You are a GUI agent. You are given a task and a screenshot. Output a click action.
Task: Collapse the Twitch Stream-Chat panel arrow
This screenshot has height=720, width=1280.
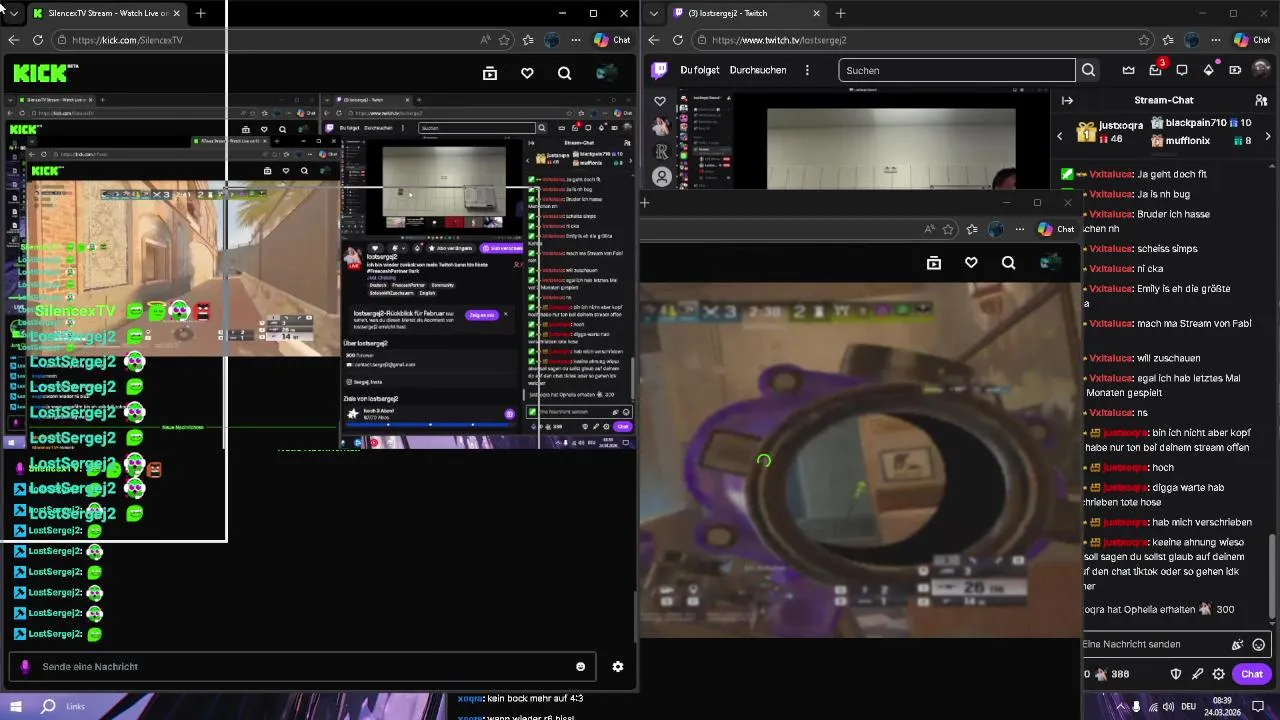[x=1067, y=100]
